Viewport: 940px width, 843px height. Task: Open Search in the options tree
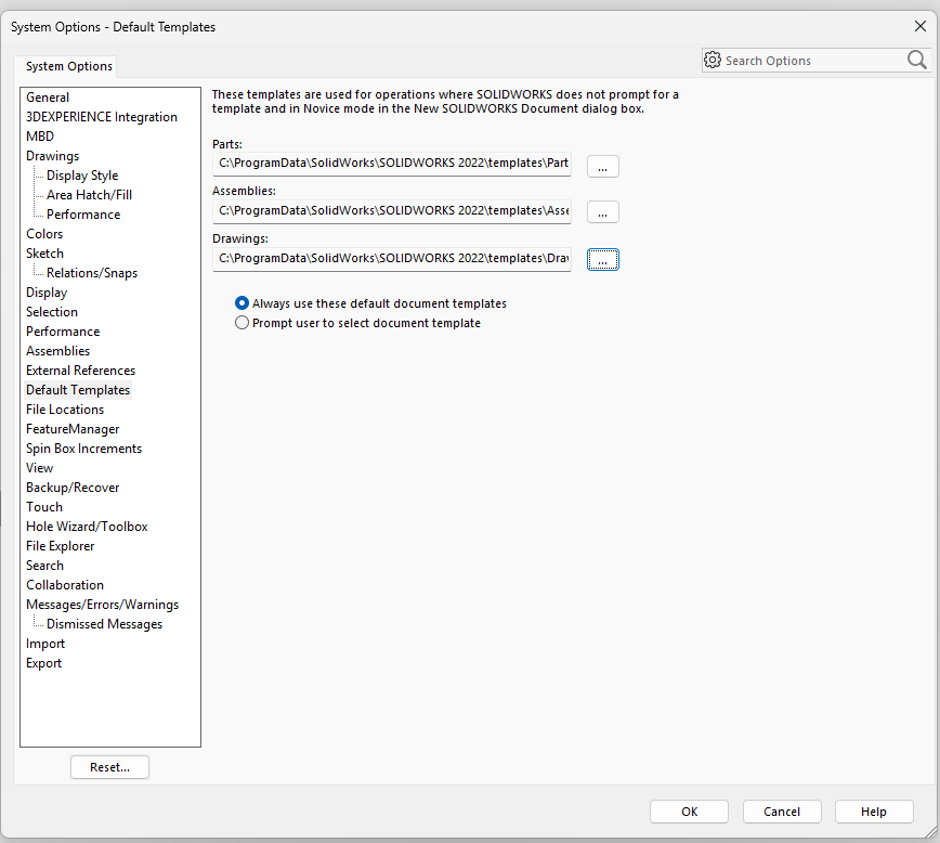pyautogui.click(x=44, y=565)
